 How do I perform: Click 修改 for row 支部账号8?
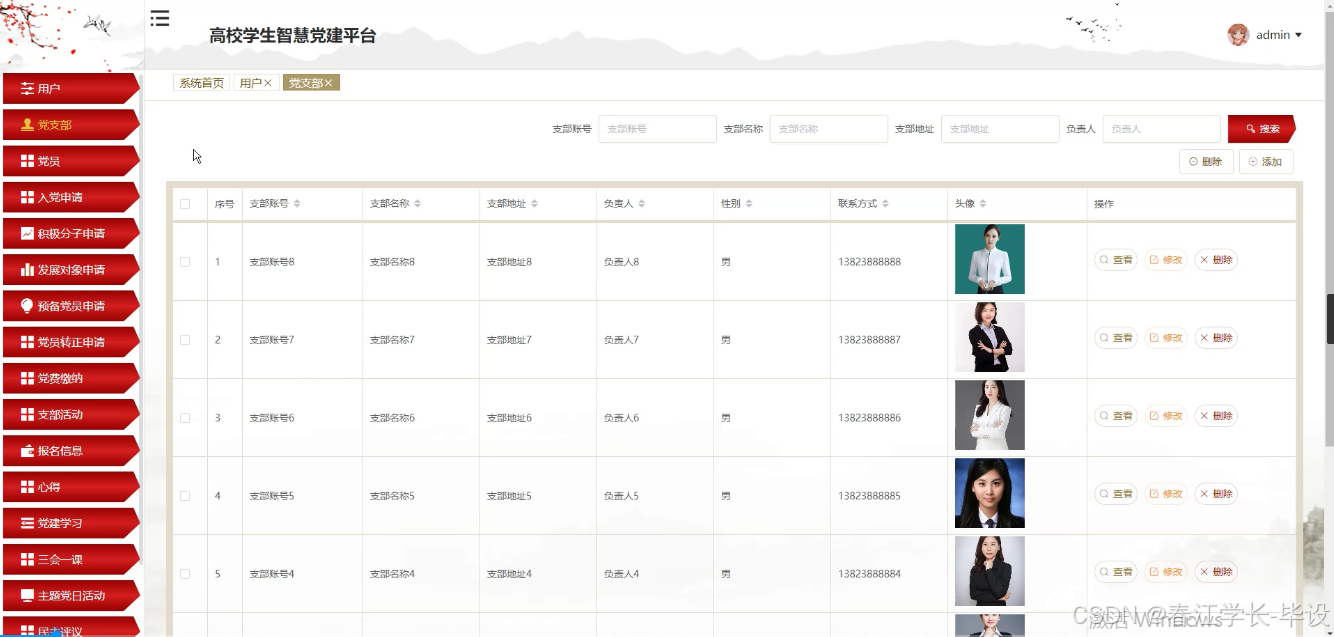coord(1166,260)
